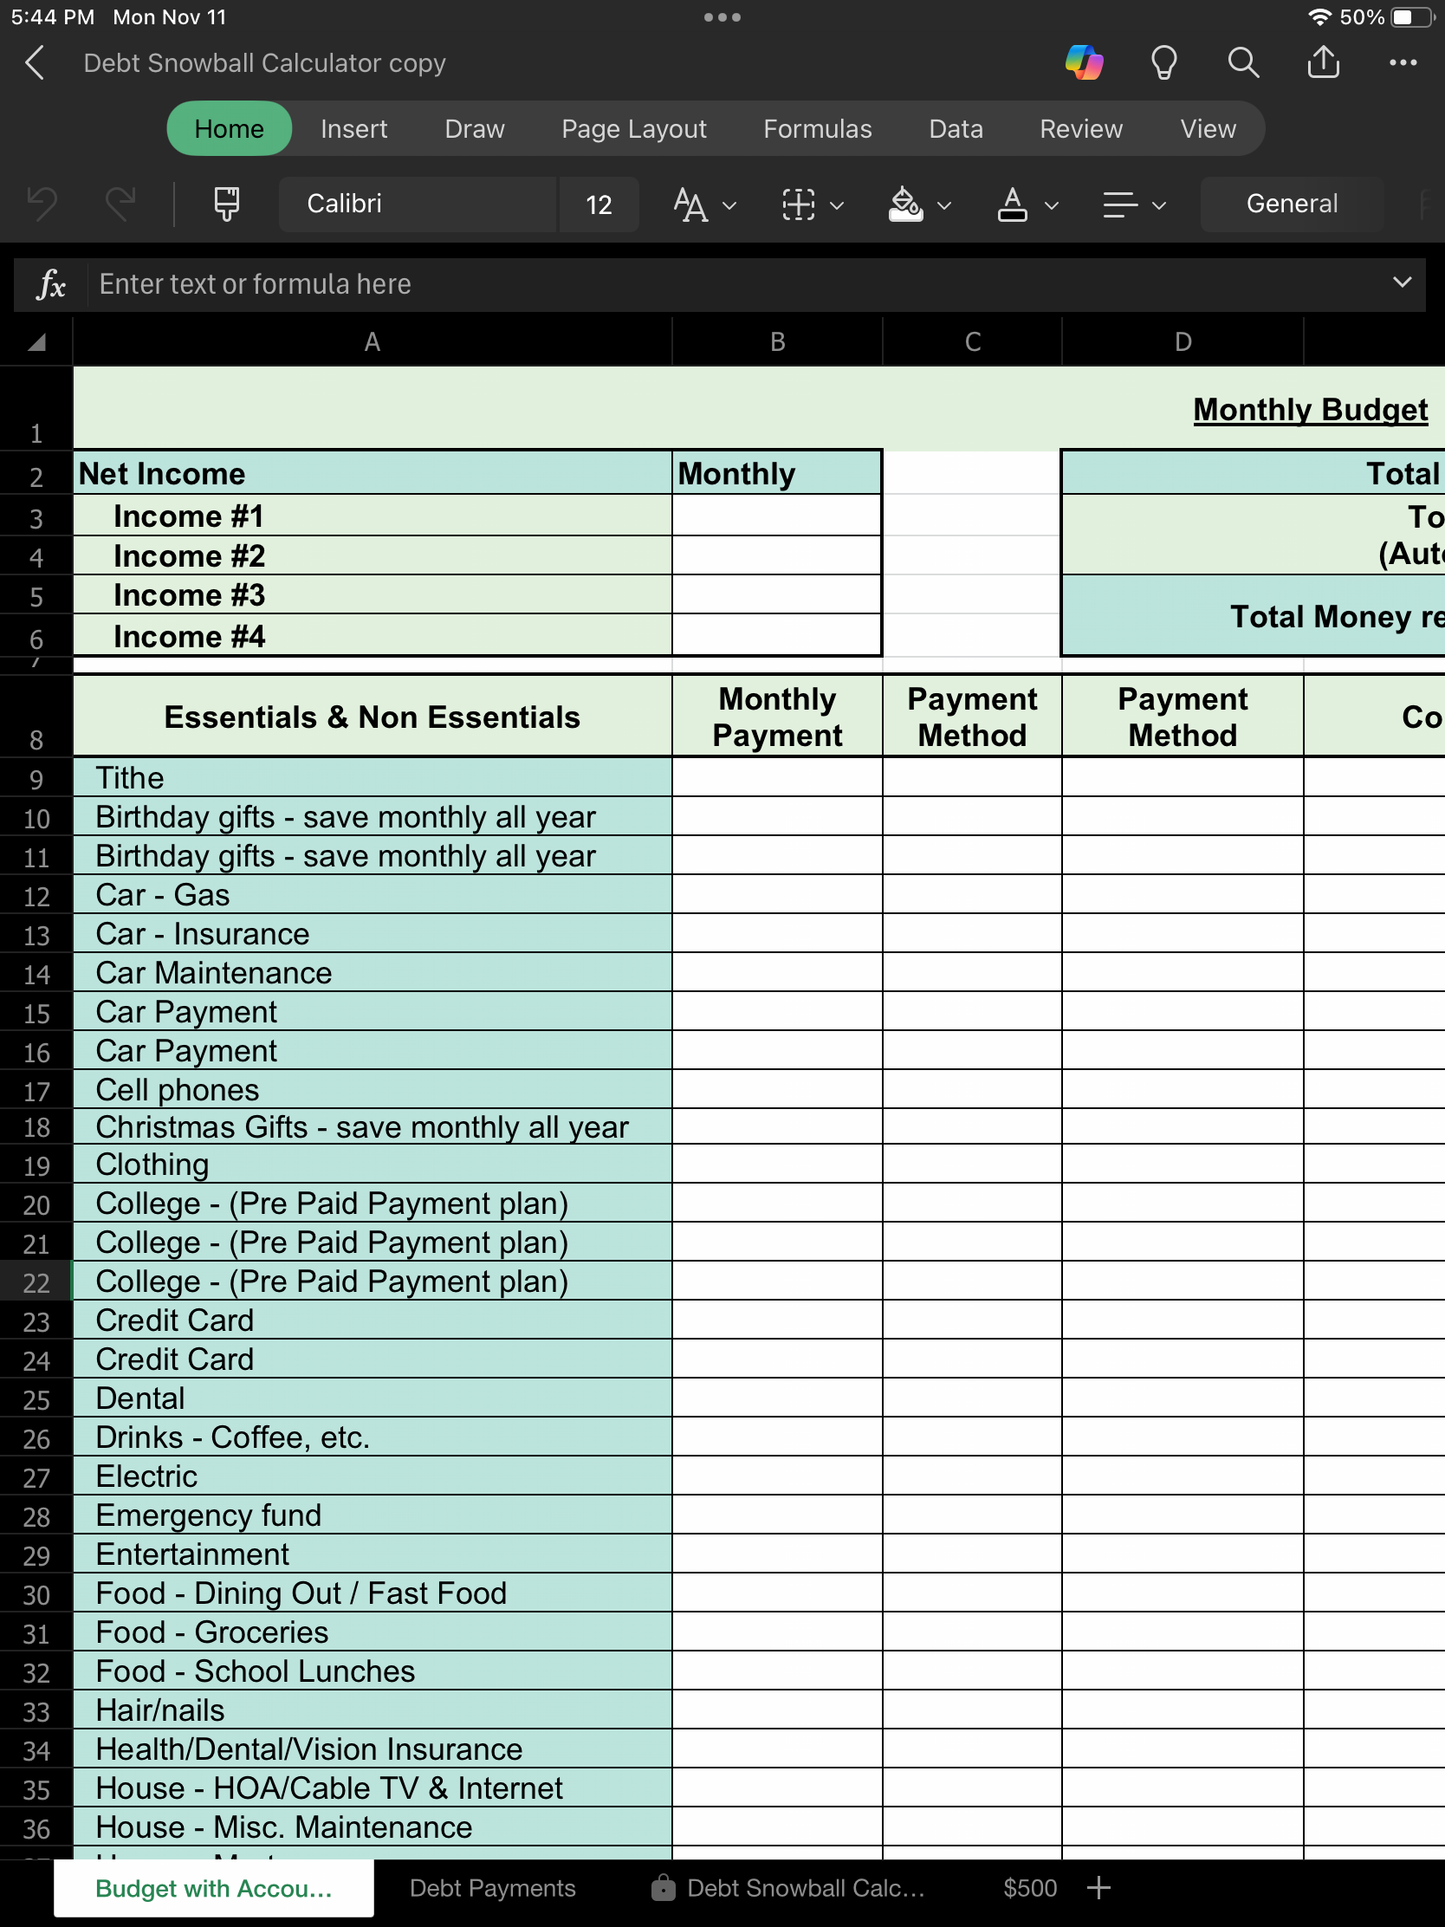Open the Copilot icon
Image resolution: width=1445 pixels, height=1927 pixels.
[1084, 63]
